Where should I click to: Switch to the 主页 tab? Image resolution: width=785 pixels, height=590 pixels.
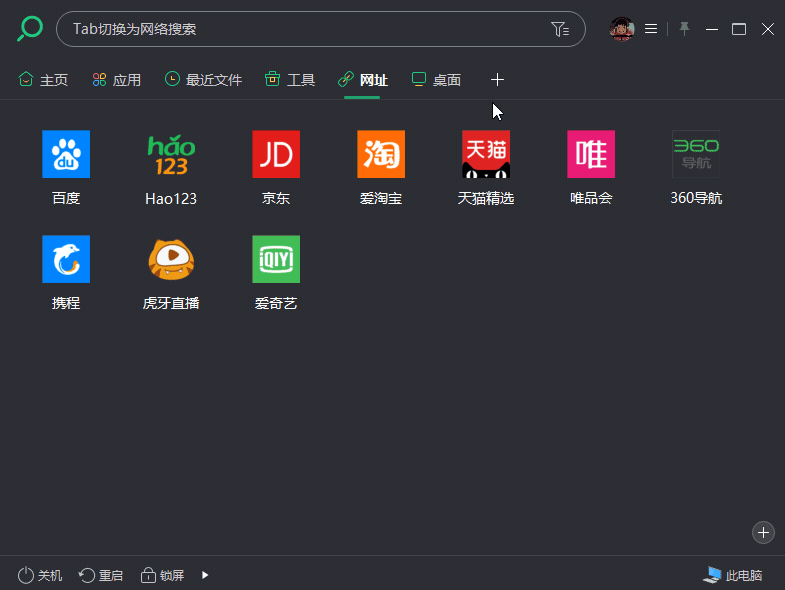pos(43,80)
